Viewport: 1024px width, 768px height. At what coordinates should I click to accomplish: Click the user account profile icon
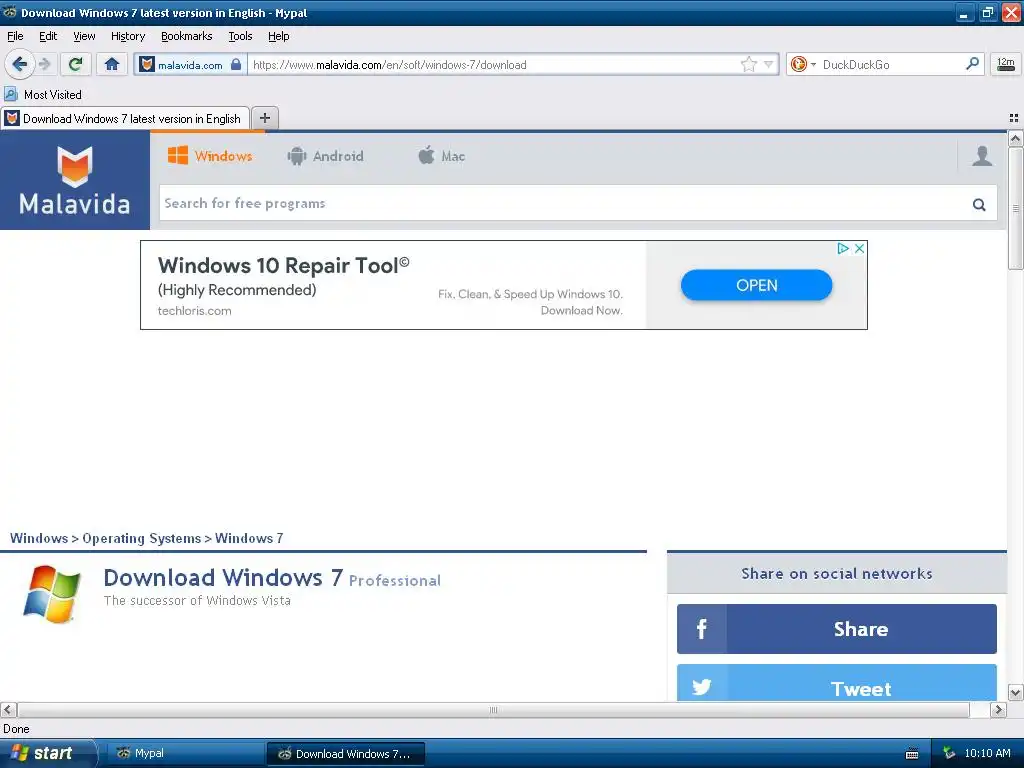point(982,155)
